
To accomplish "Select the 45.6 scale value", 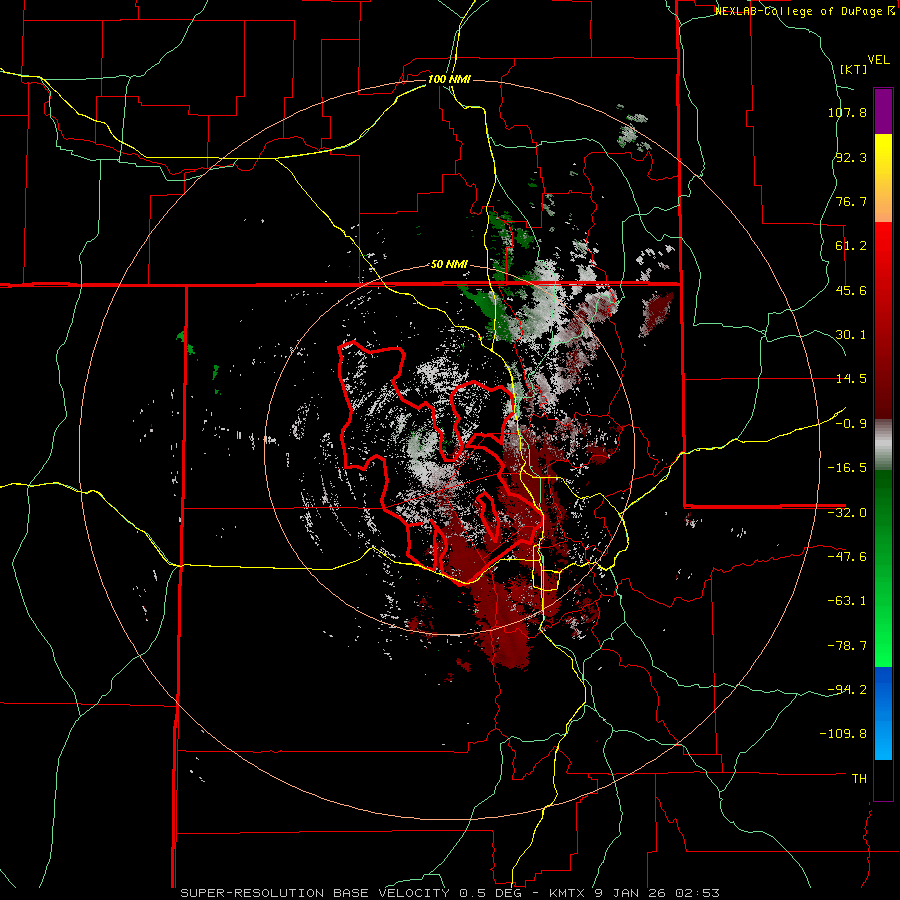I will pyautogui.click(x=851, y=290).
